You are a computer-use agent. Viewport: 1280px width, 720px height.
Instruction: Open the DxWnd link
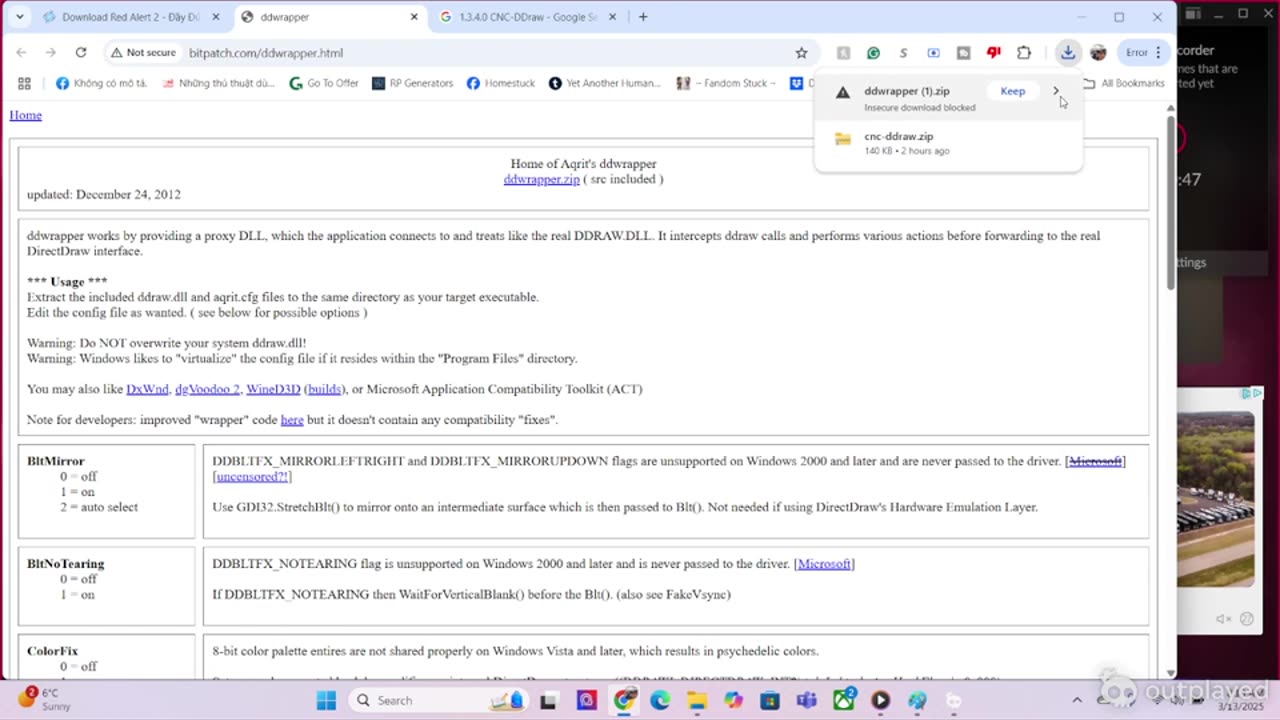tap(147, 389)
